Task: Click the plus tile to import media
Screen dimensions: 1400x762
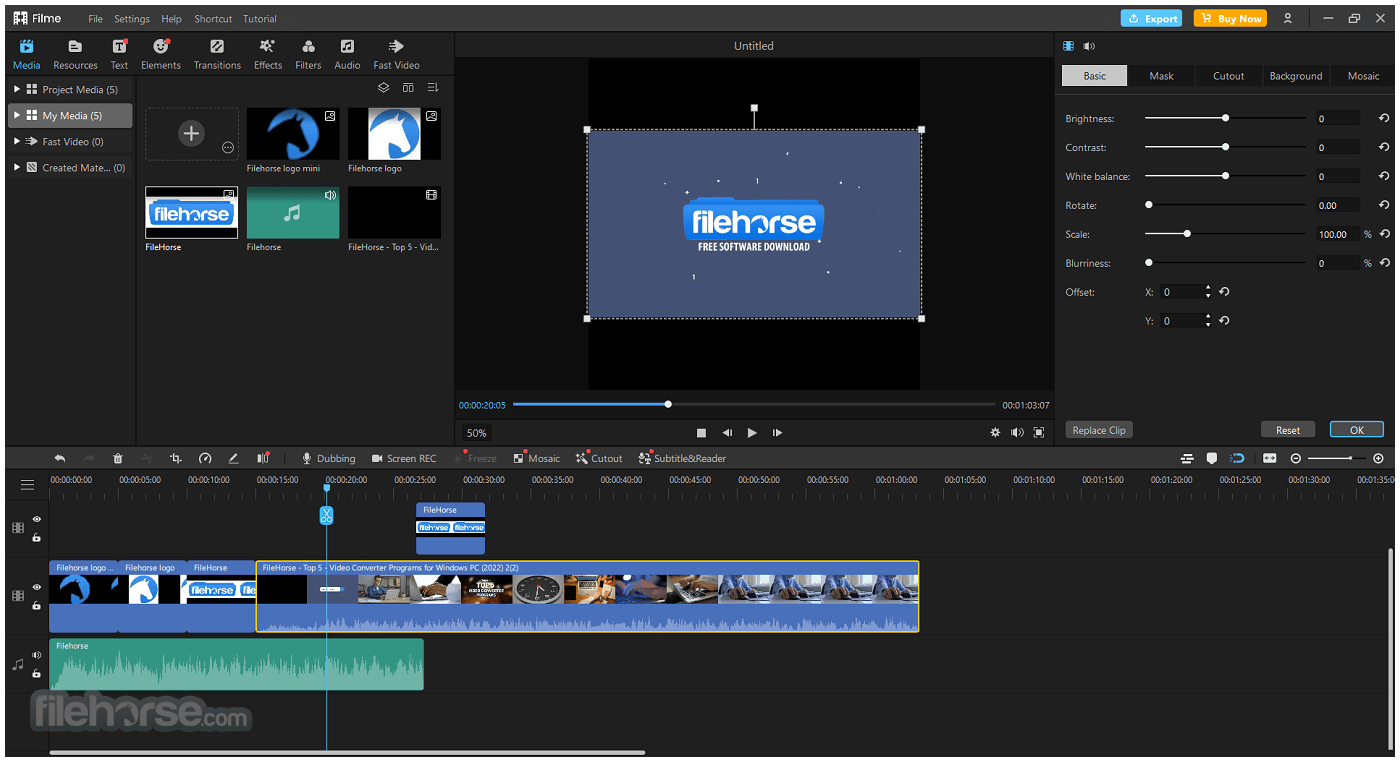Action: point(191,133)
